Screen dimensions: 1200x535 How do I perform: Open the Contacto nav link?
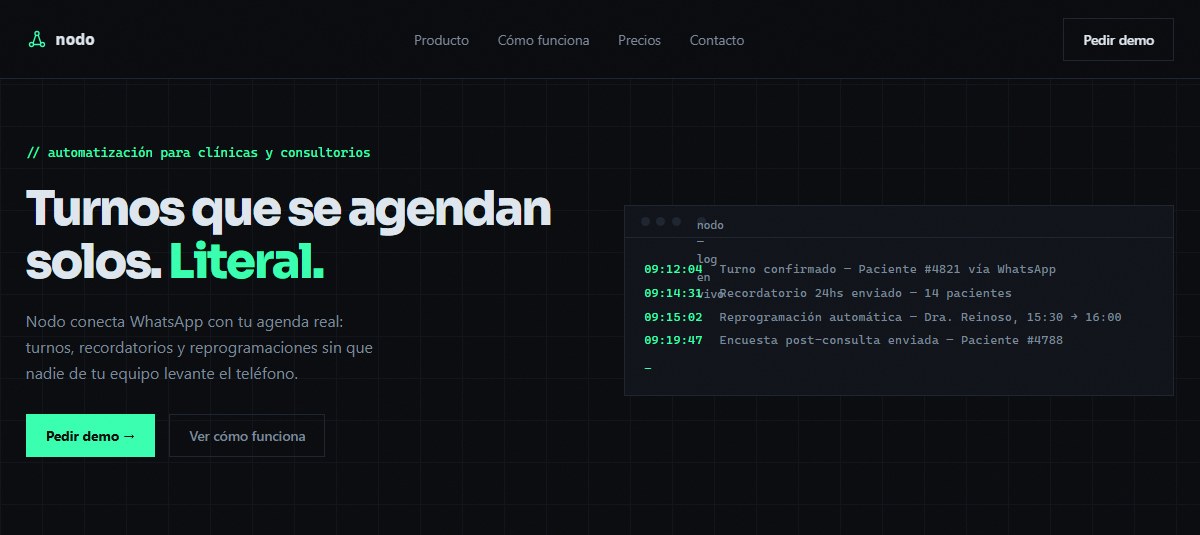717,40
